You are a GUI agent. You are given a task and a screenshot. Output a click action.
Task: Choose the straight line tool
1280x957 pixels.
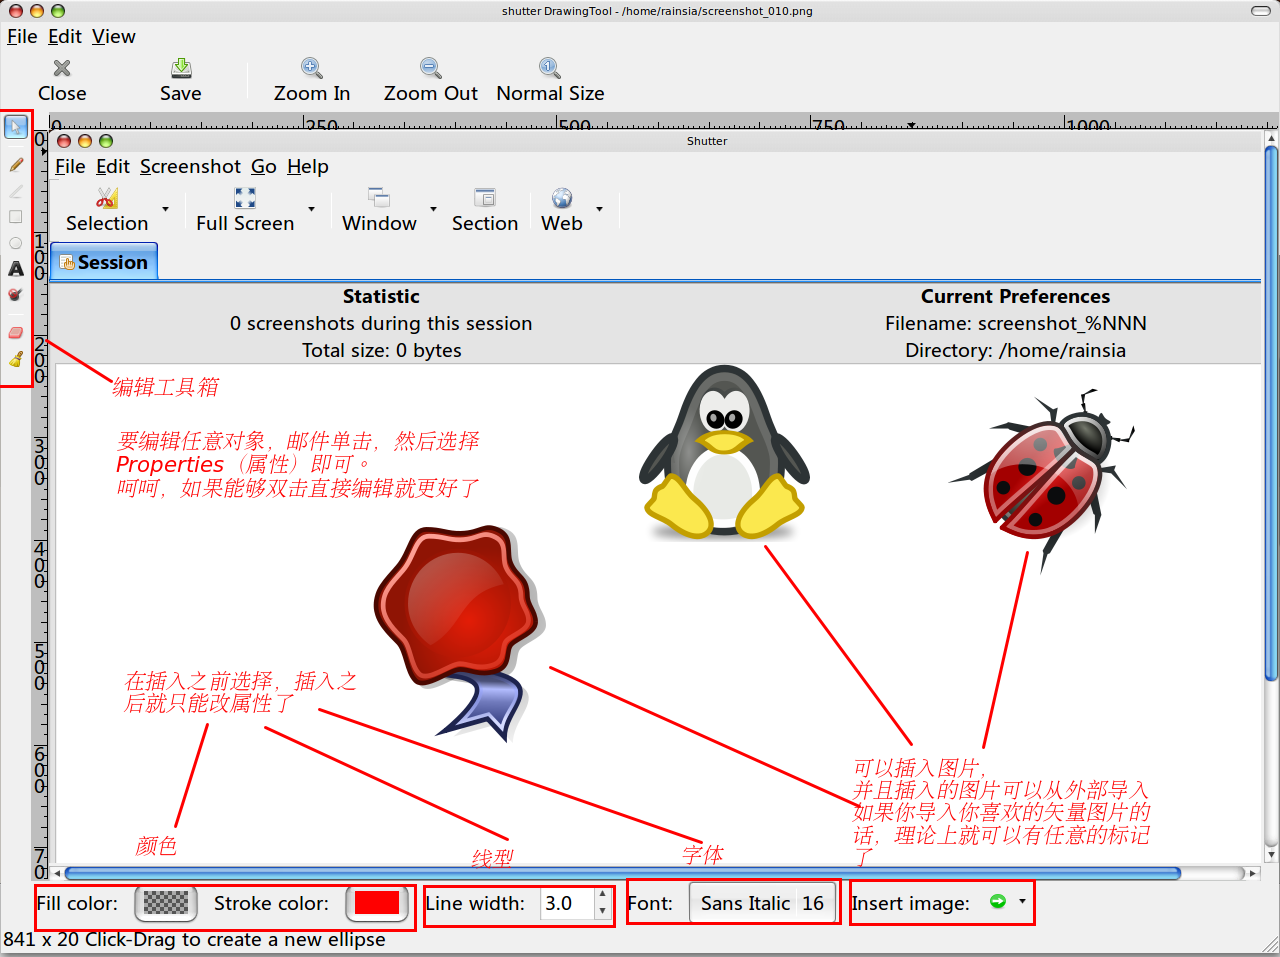pyautogui.click(x=16, y=190)
